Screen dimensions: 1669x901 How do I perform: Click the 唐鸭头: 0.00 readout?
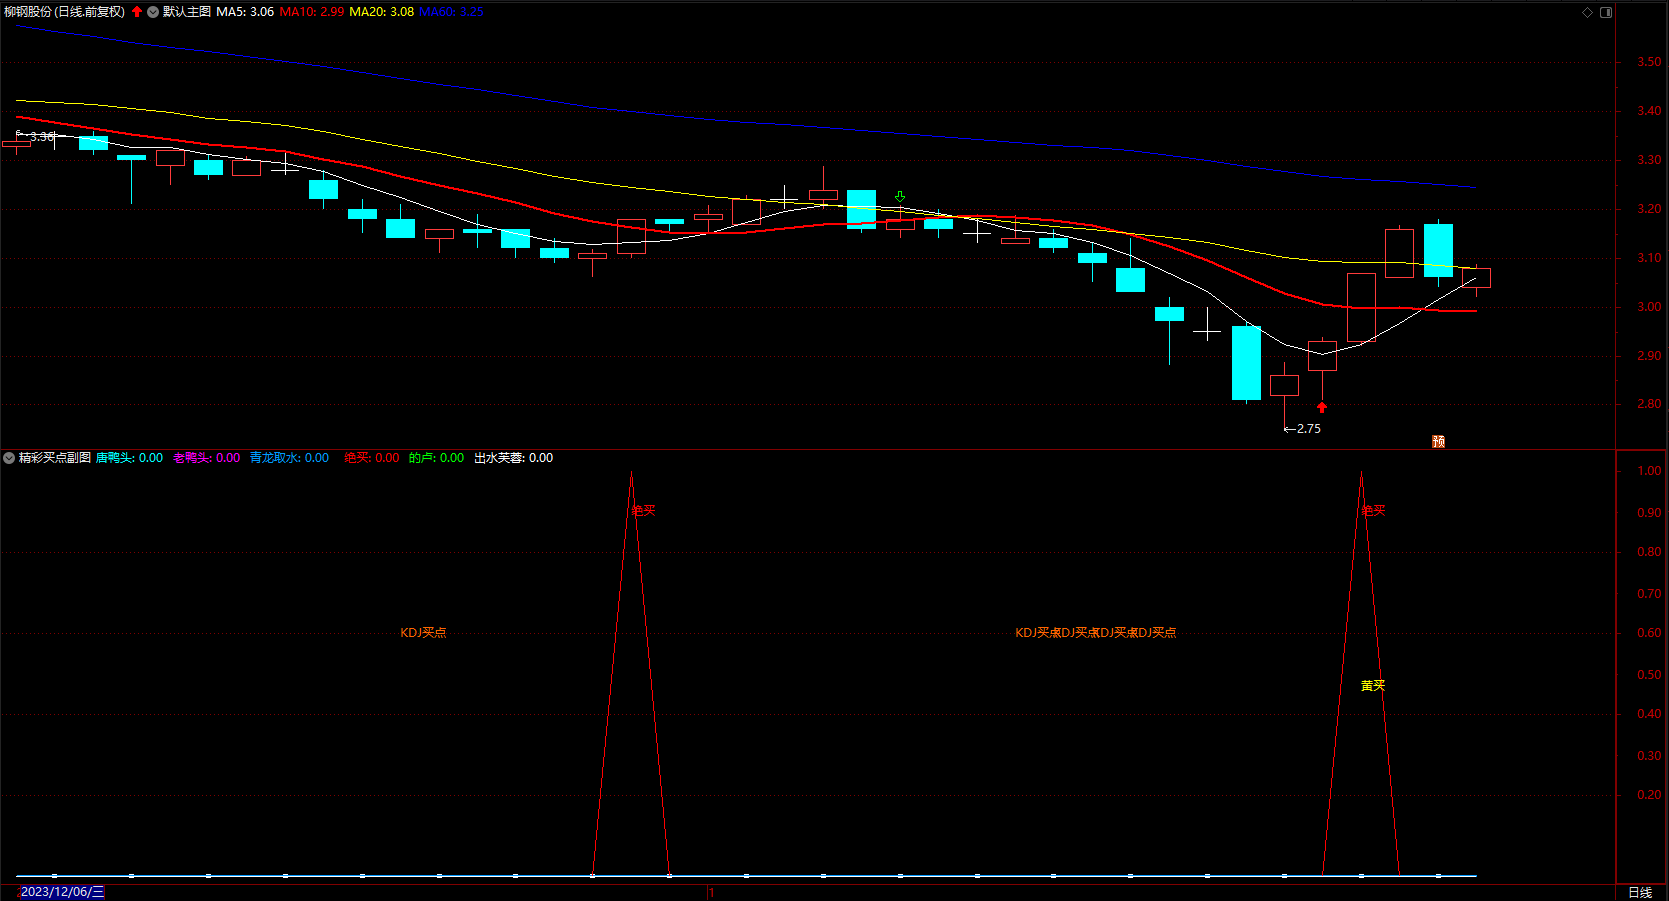pos(129,458)
